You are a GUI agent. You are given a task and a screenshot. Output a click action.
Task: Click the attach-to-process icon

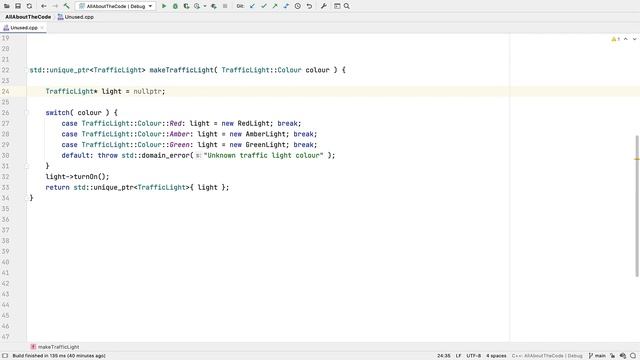tap(213, 6)
